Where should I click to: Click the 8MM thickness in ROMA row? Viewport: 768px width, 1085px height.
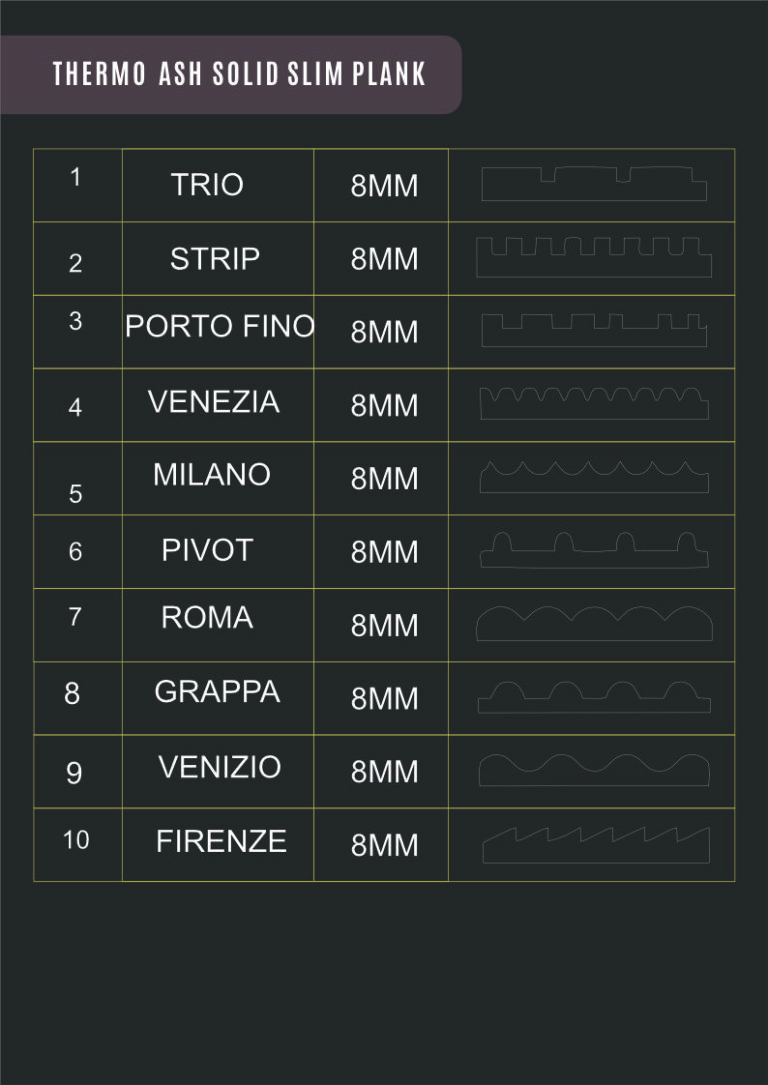[x=384, y=626]
